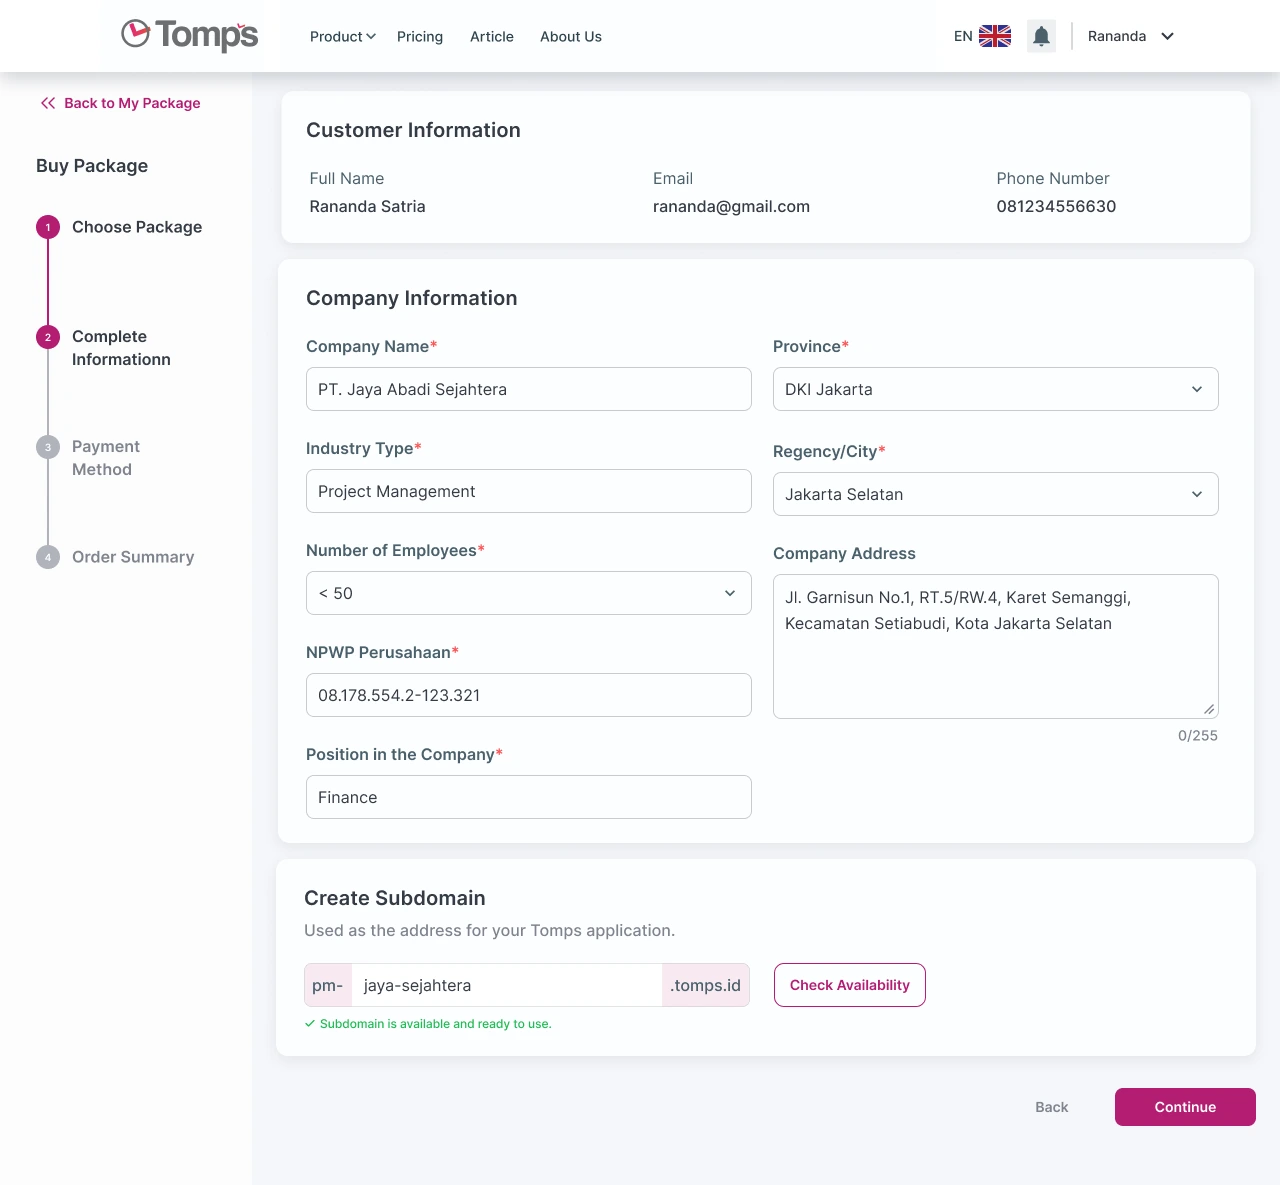Click the double-chevron back arrow icon
The height and width of the screenshot is (1185, 1280).
click(x=48, y=103)
